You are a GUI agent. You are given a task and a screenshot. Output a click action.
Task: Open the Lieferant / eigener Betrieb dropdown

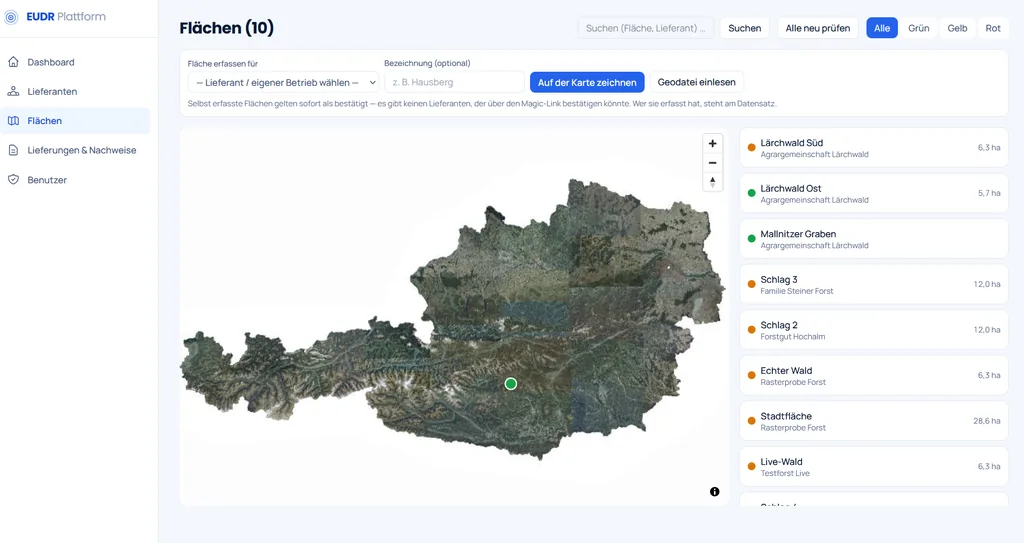tap(283, 82)
